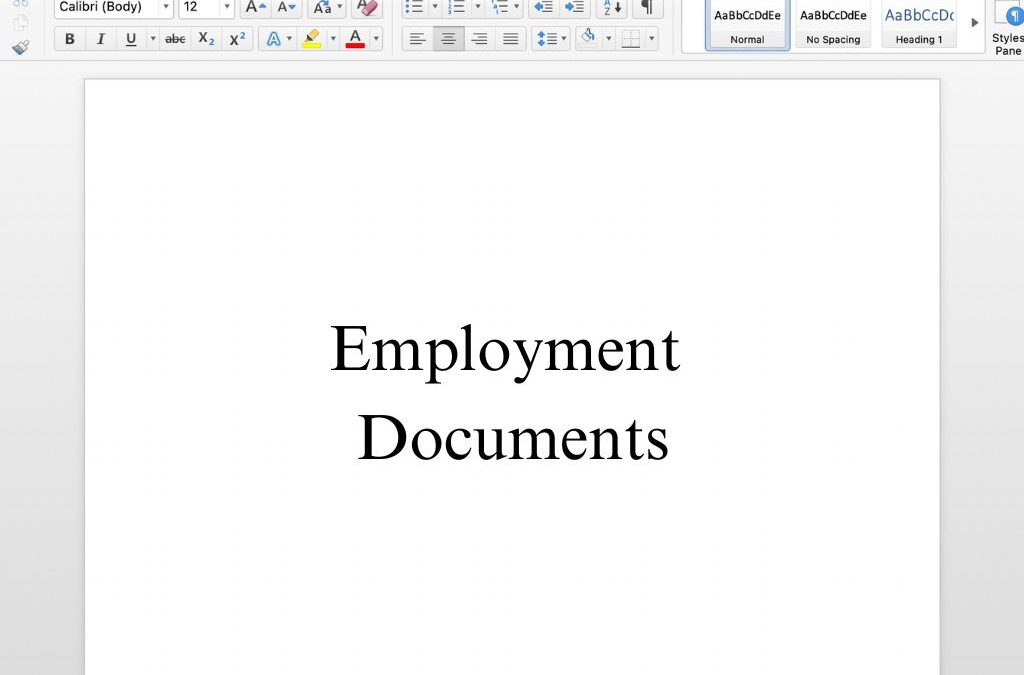Screen dimensions: 1024x675
Task: Click the Copy icon
Action: [21, 22]
